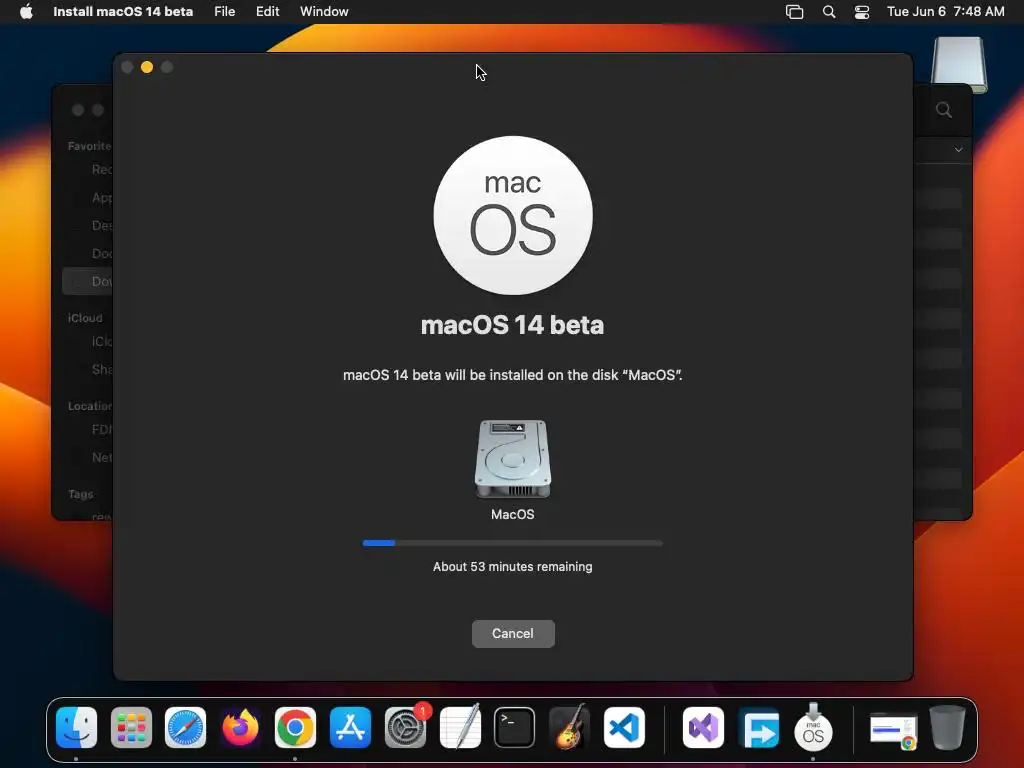Click the large macOS logo in installer
The height and width of the screenshot is (768, 1024).
[513, 216]
